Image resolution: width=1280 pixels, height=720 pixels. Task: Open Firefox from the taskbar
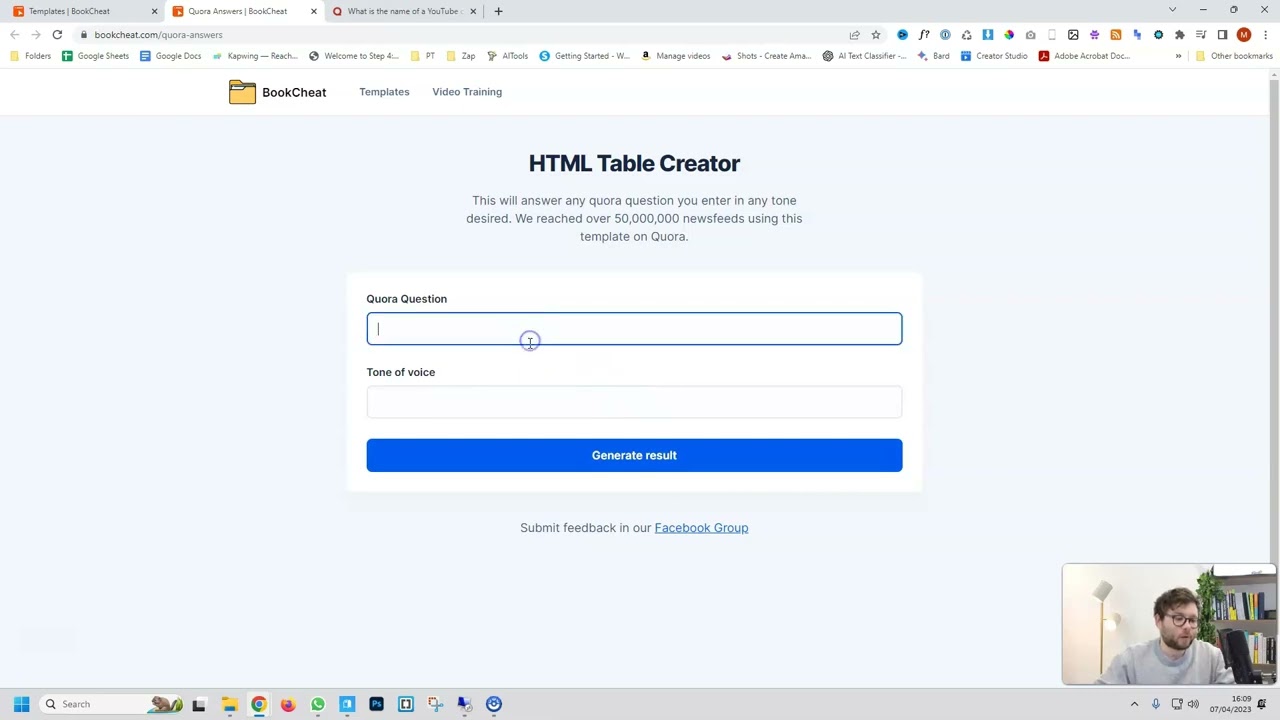(x=288, y=704)
